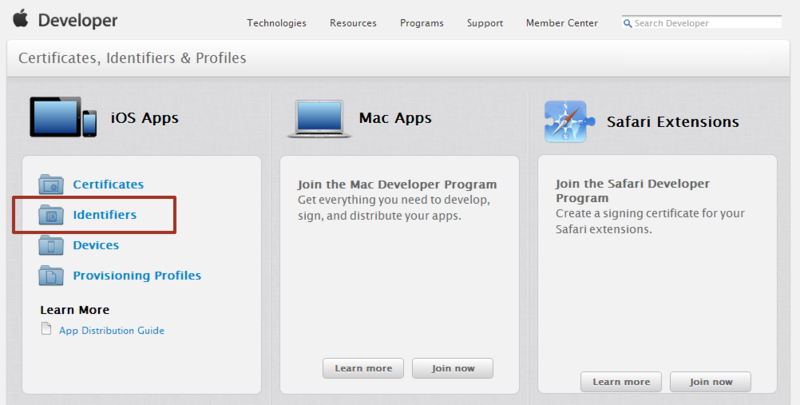Click the iOS Apps iPad and iPhone icon
This screenshot has height=405, width=800.
click(63, 117)
